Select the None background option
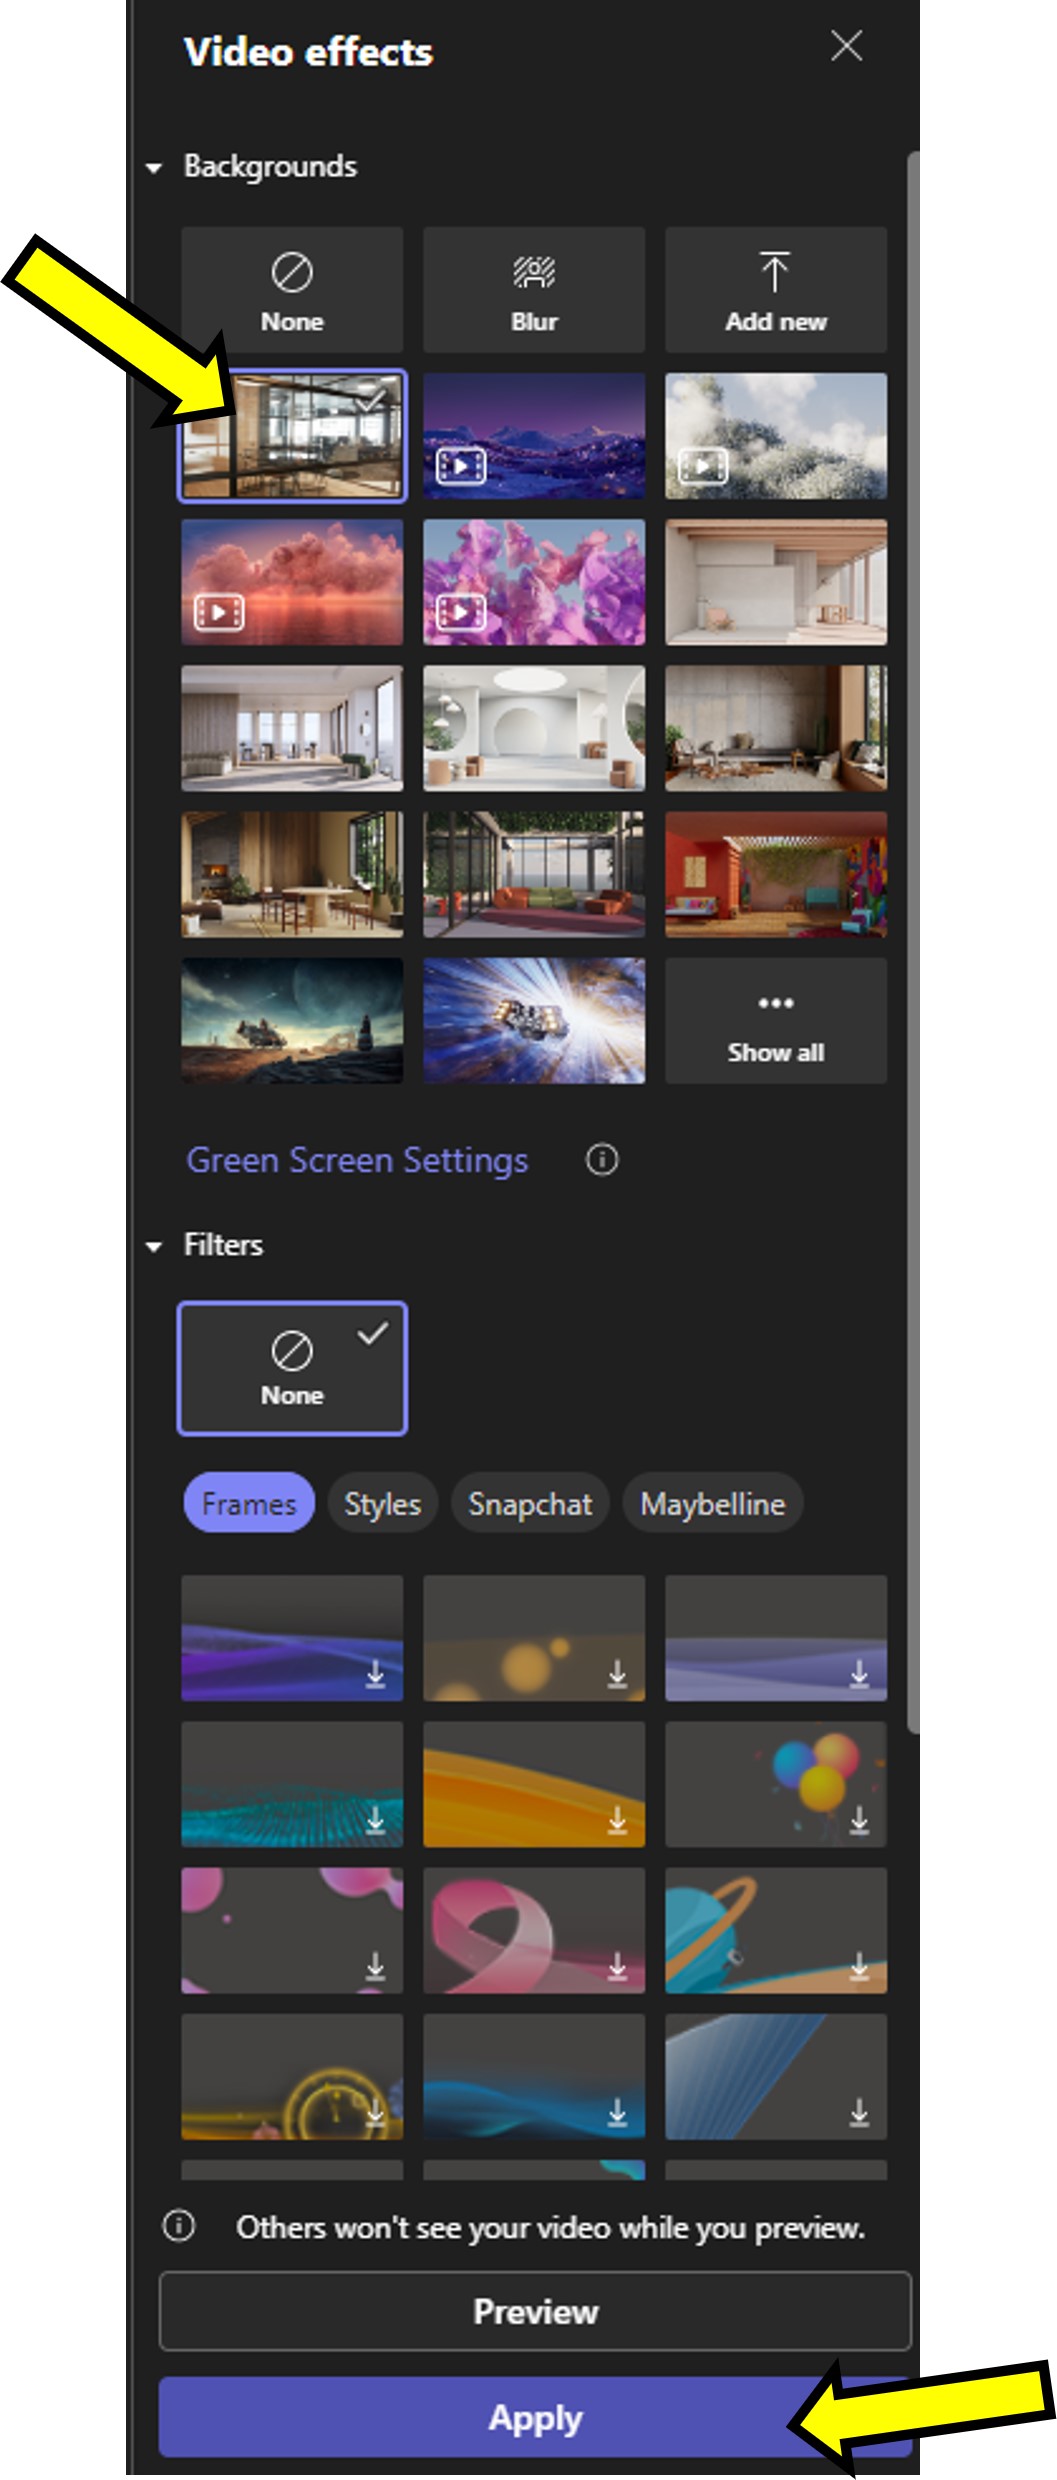The image size is (1057, 2480). pyautogui.click(x=291, y=290)
